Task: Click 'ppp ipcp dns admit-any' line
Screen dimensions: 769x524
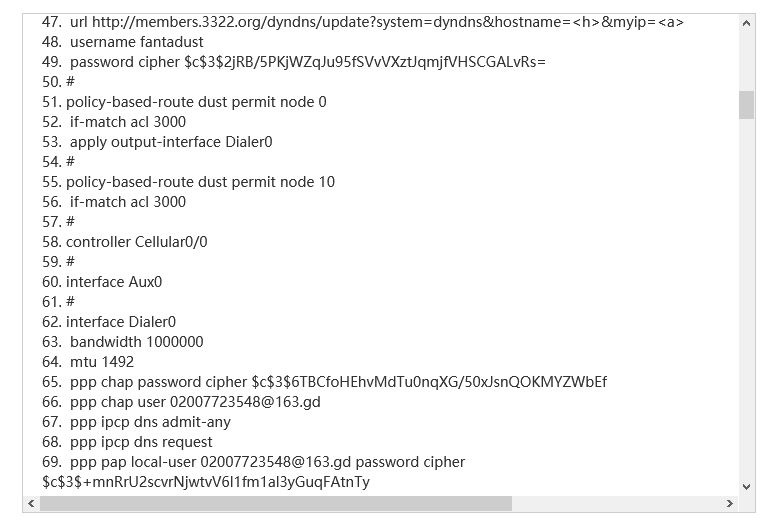Action: tap(150, 422)
